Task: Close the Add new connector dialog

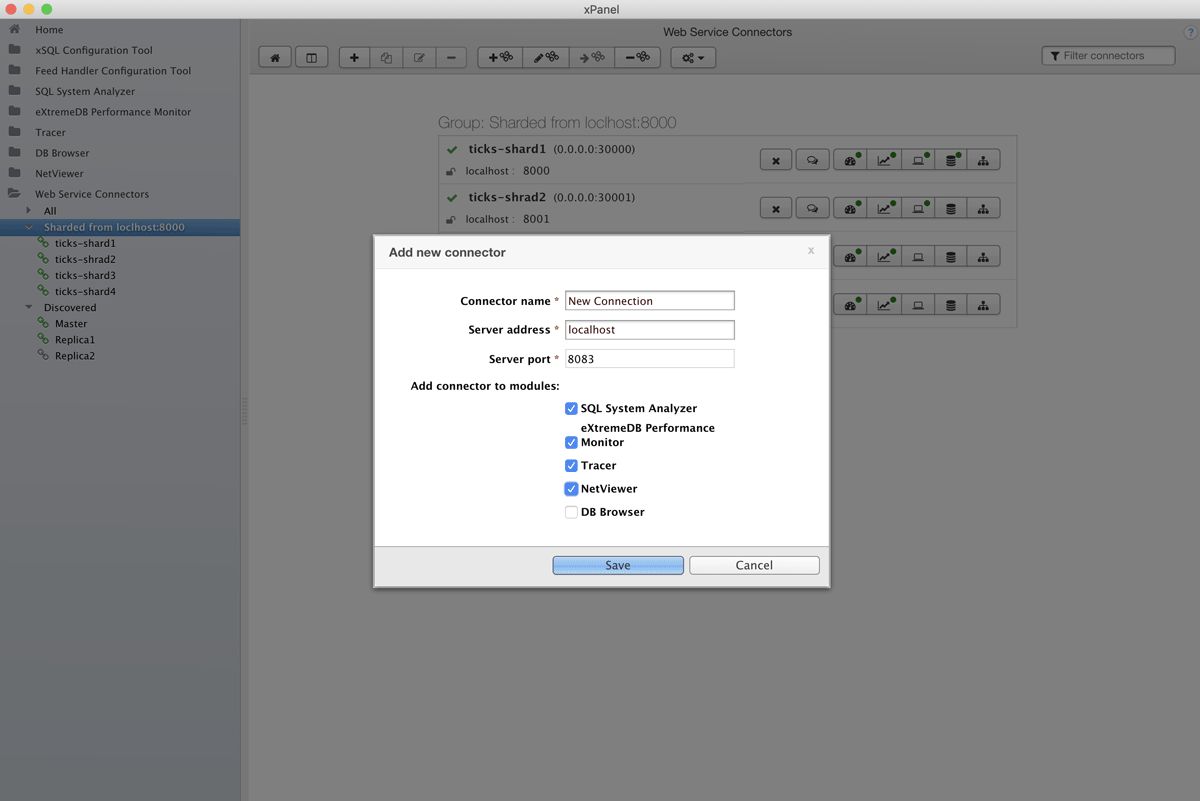Action: point(811,251)
